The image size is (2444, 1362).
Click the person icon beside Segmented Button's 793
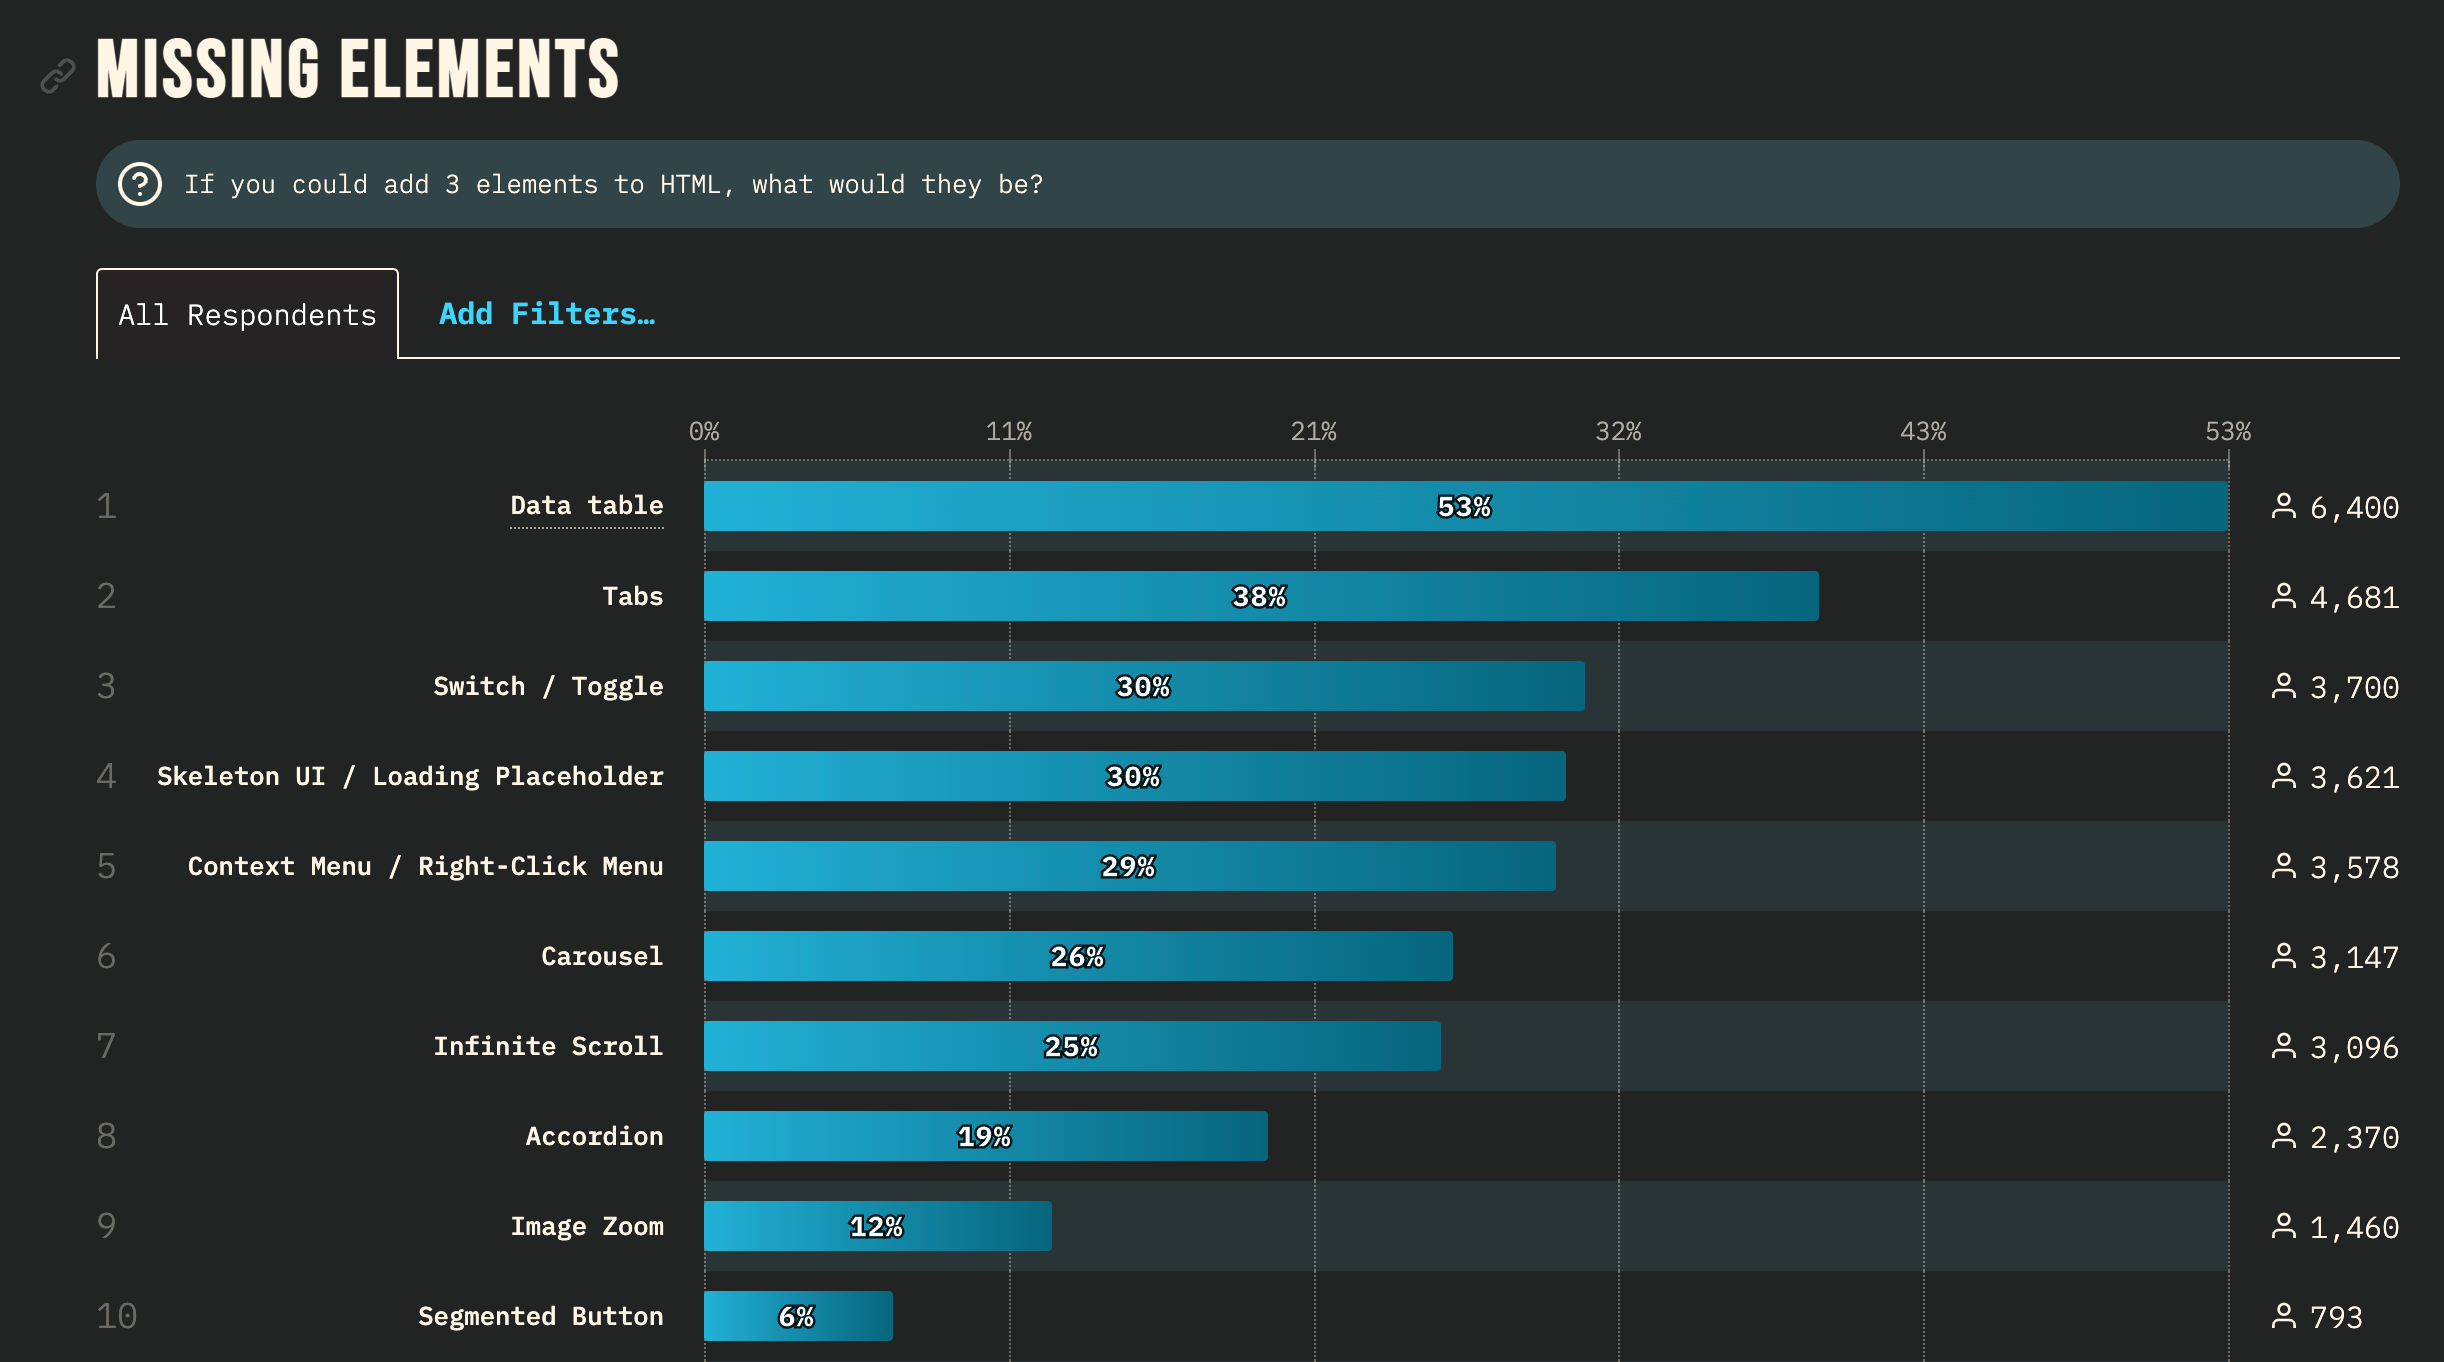[x=2286, y=1316]
